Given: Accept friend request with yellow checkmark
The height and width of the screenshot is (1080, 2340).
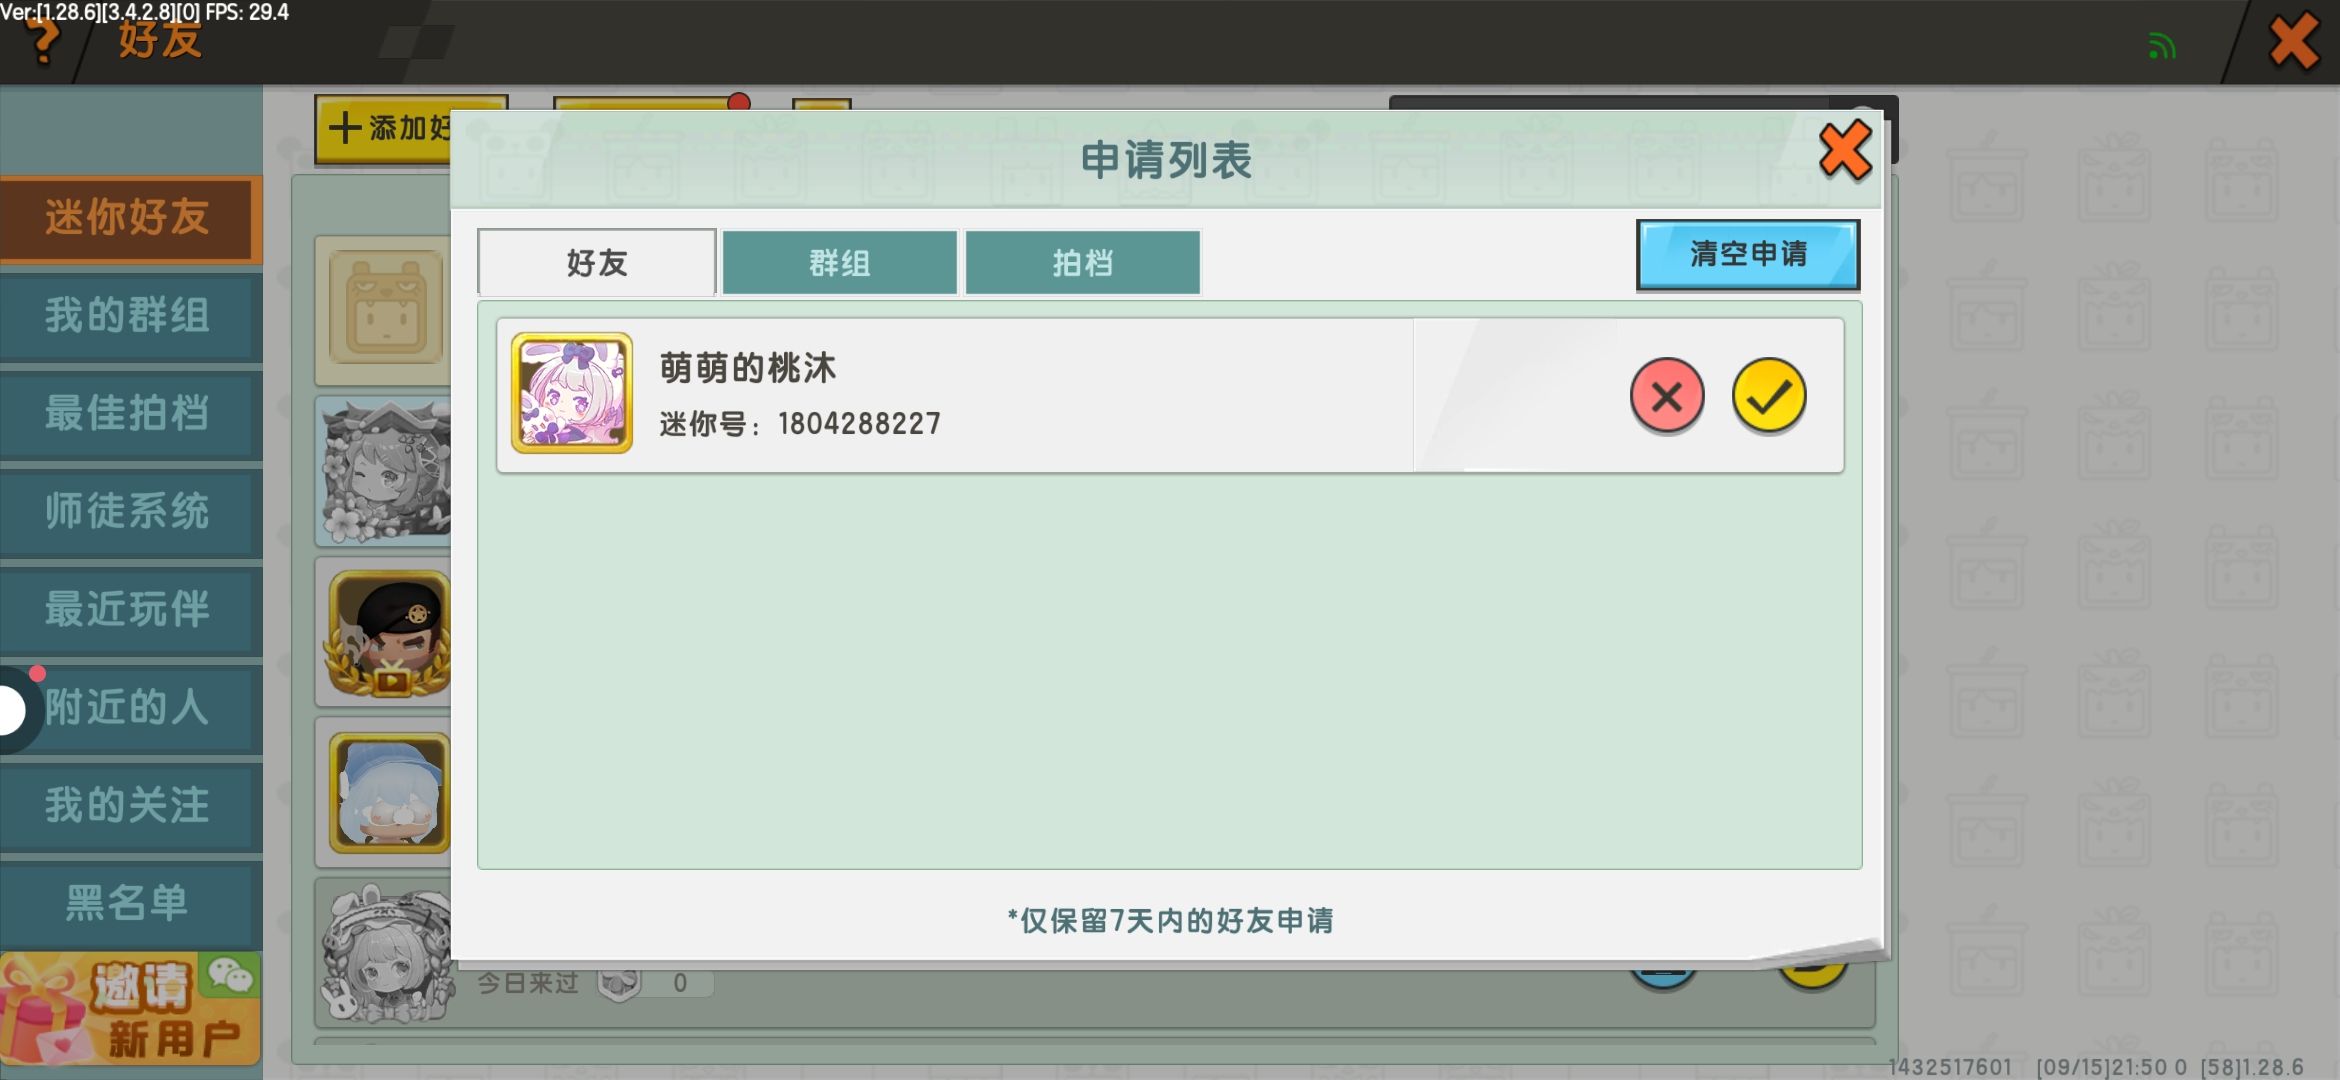Looking at the screenshot, I should click(1768, 396).
